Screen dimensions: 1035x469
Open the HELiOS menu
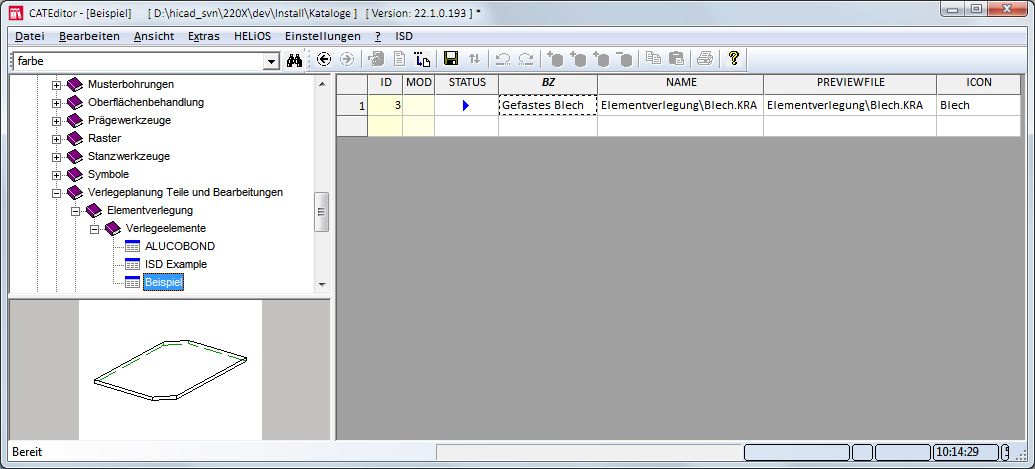(253, 36)
